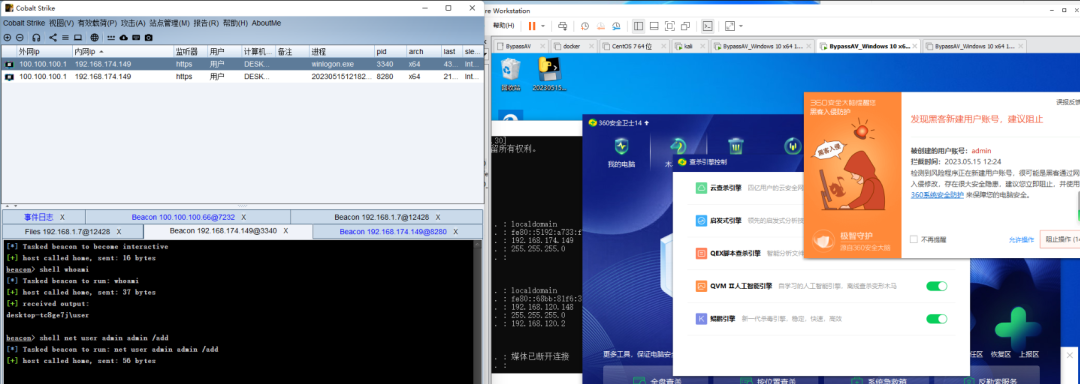
Task: Click the connect to team server plus icon
Action: pyautogui.click(x=7, y=37)
